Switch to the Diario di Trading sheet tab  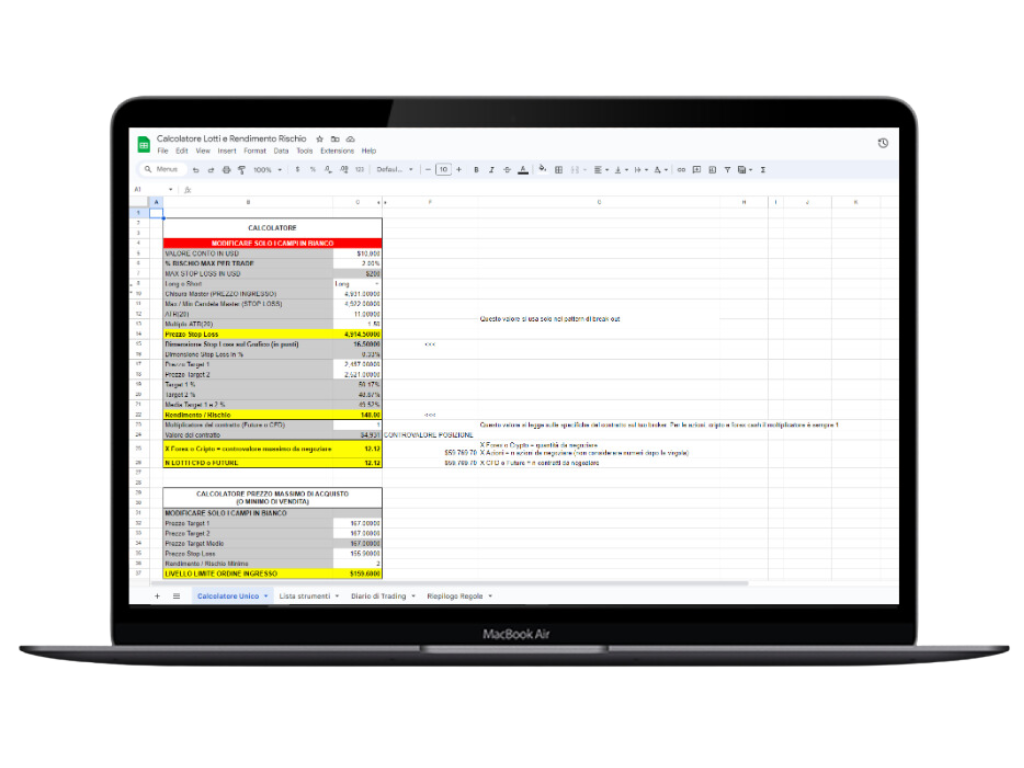(x=378, y=596)
